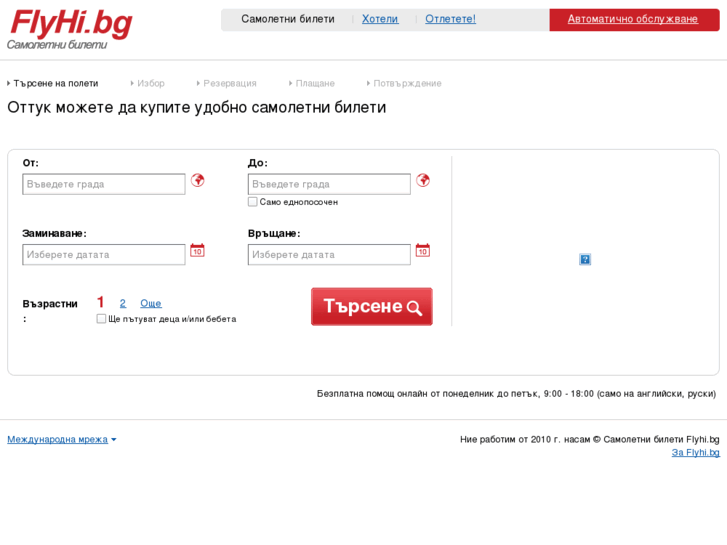Viewport: 727px width, 545px height.
Task: Enable Ще пътуват деца и/или бебета checkbox
Action: click(101, 319)
